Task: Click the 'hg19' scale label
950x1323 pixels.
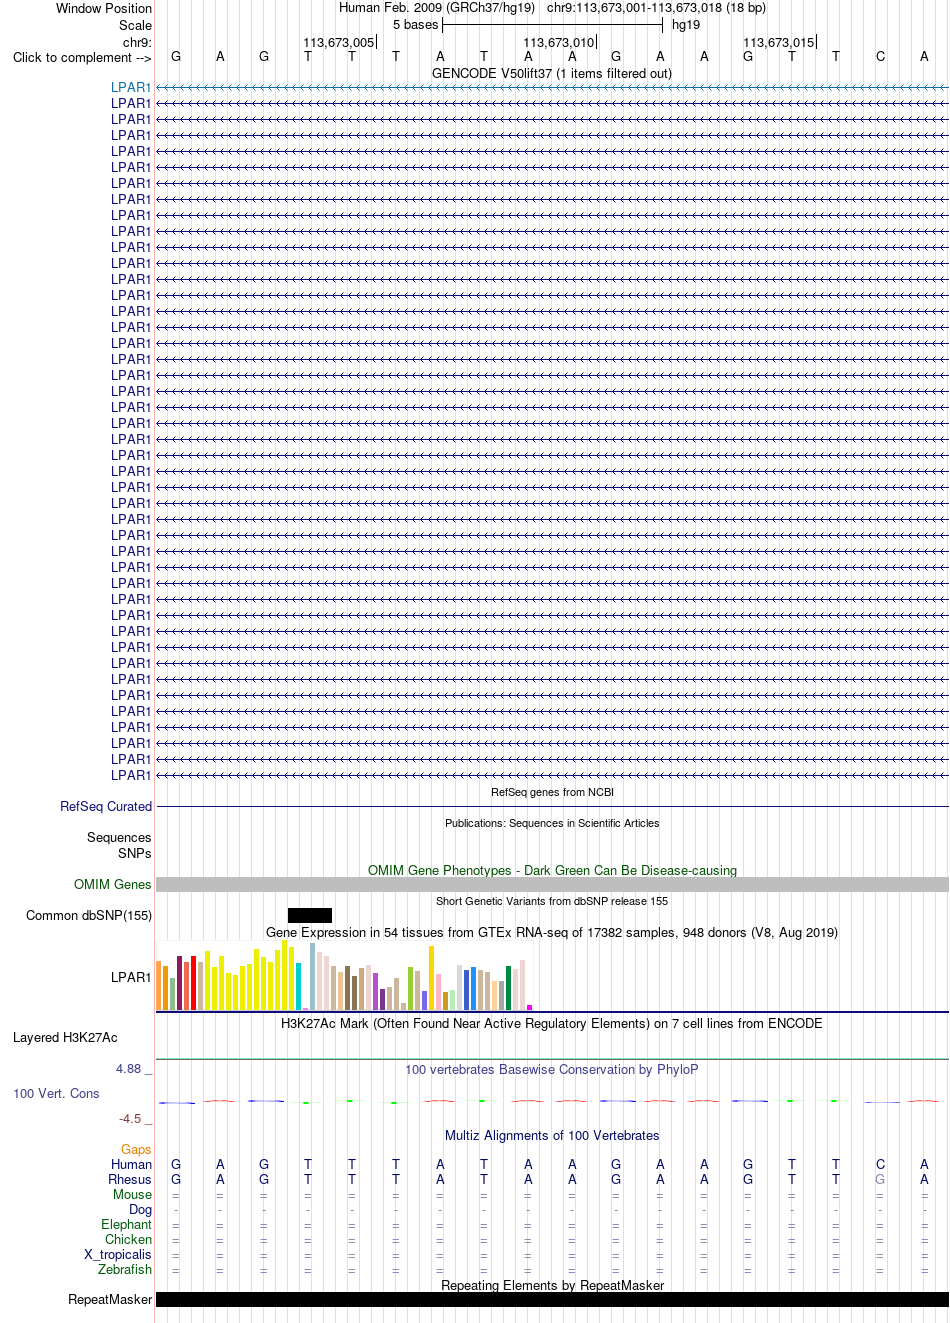Action: 686,25
